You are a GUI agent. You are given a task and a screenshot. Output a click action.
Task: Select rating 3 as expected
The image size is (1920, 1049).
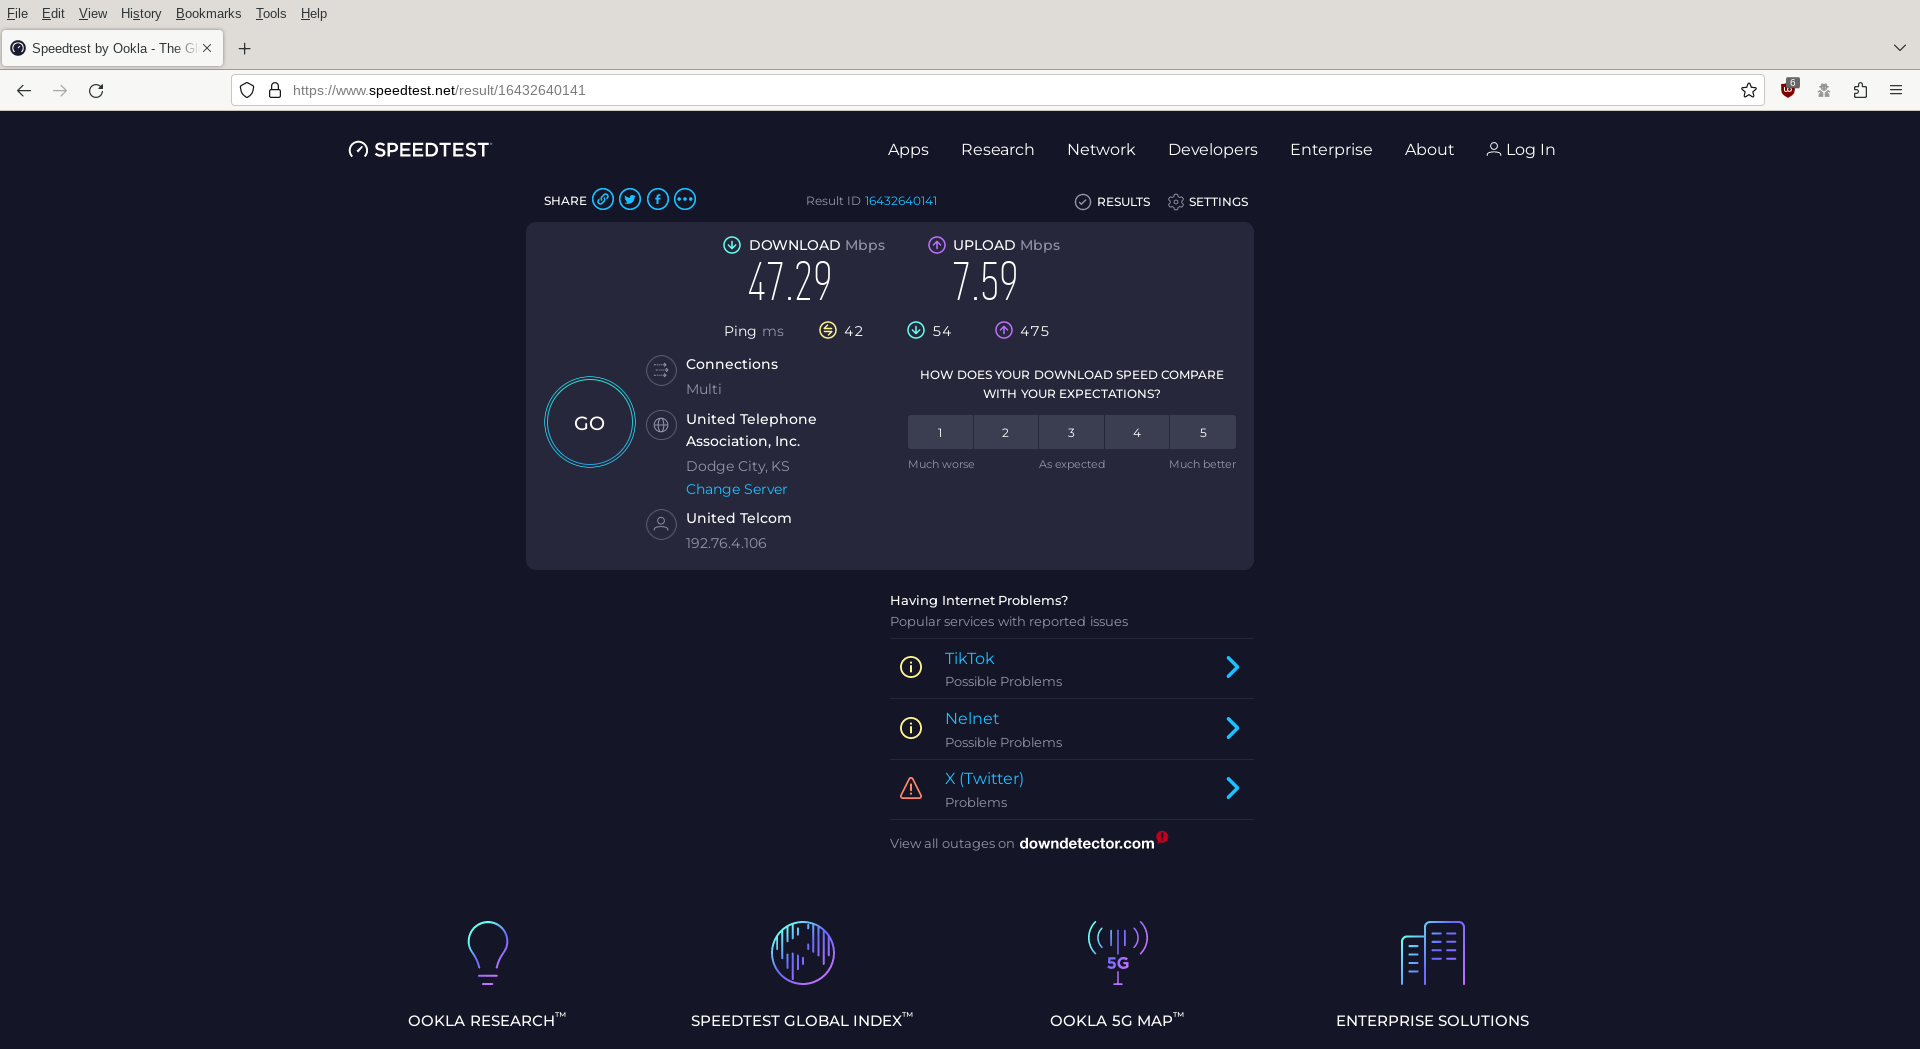coord(1071,433)
